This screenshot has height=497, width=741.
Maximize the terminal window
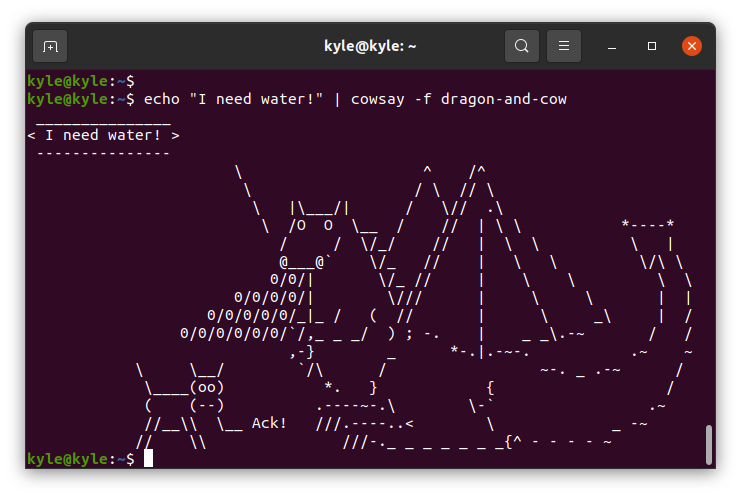(652, 46)
